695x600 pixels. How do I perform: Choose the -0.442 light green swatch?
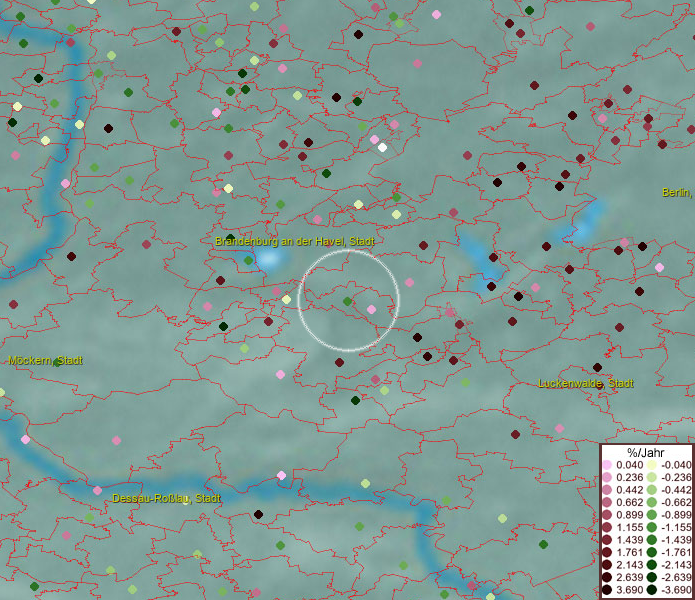(652, 490)
